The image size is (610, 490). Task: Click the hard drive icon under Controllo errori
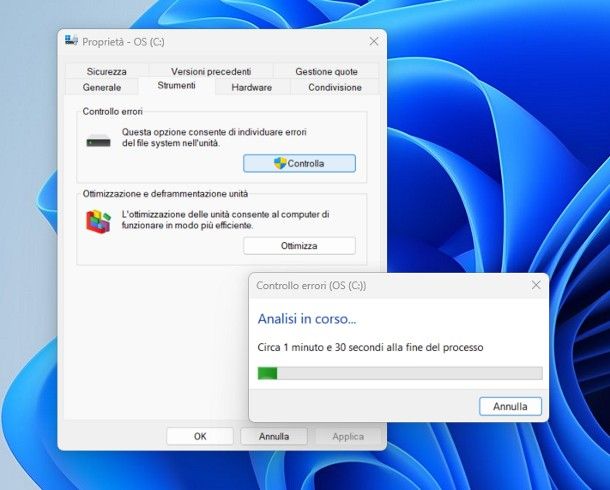click(x=98, y=141)
